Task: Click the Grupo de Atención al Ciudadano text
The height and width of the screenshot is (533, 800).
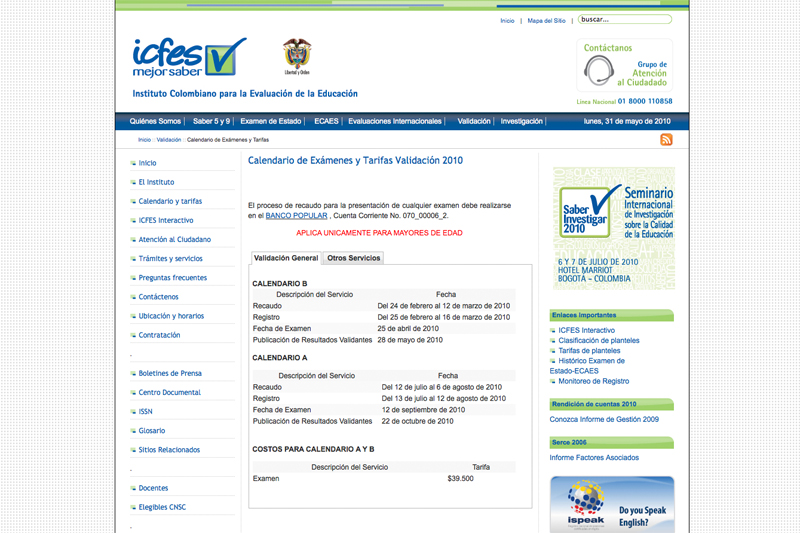Action: coord(642,73)
